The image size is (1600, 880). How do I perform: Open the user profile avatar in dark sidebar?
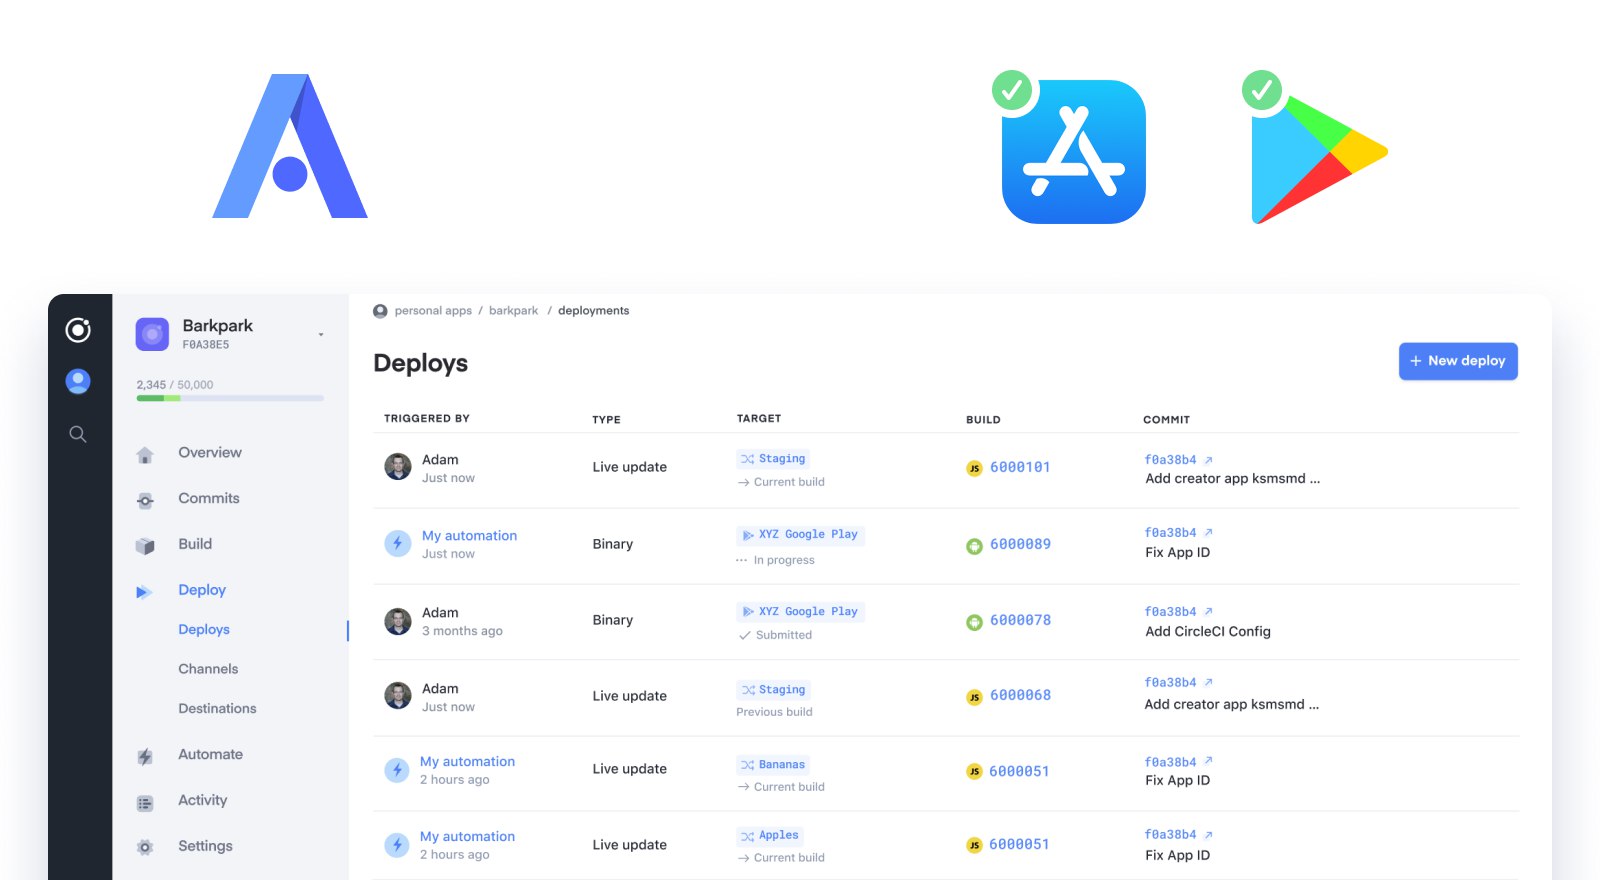click(78, 381)
